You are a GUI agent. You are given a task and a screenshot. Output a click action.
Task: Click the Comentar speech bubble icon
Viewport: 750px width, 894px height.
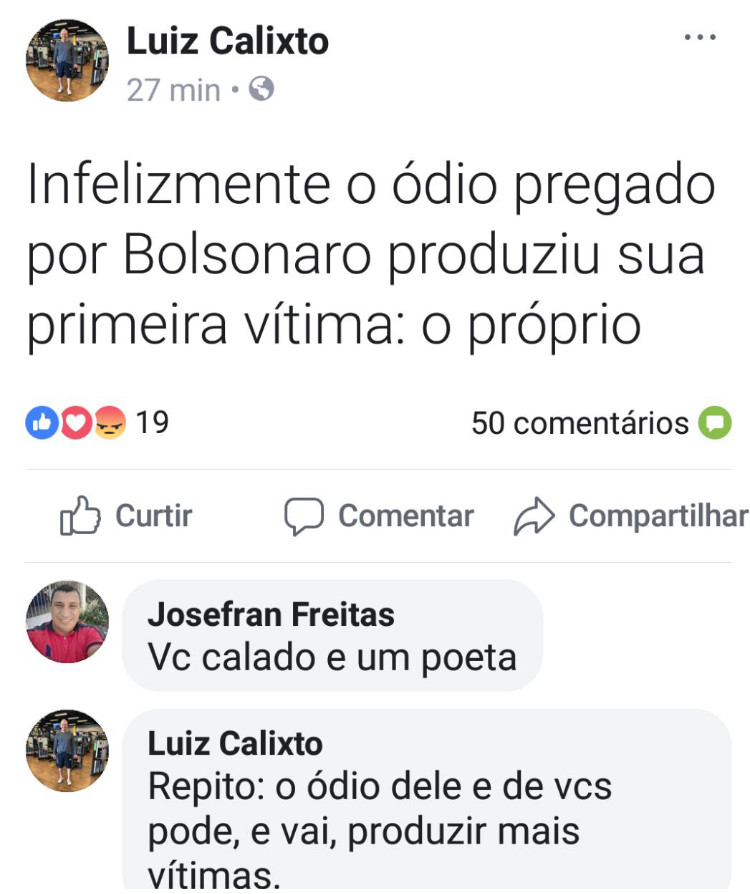click(x=304, y=517)
